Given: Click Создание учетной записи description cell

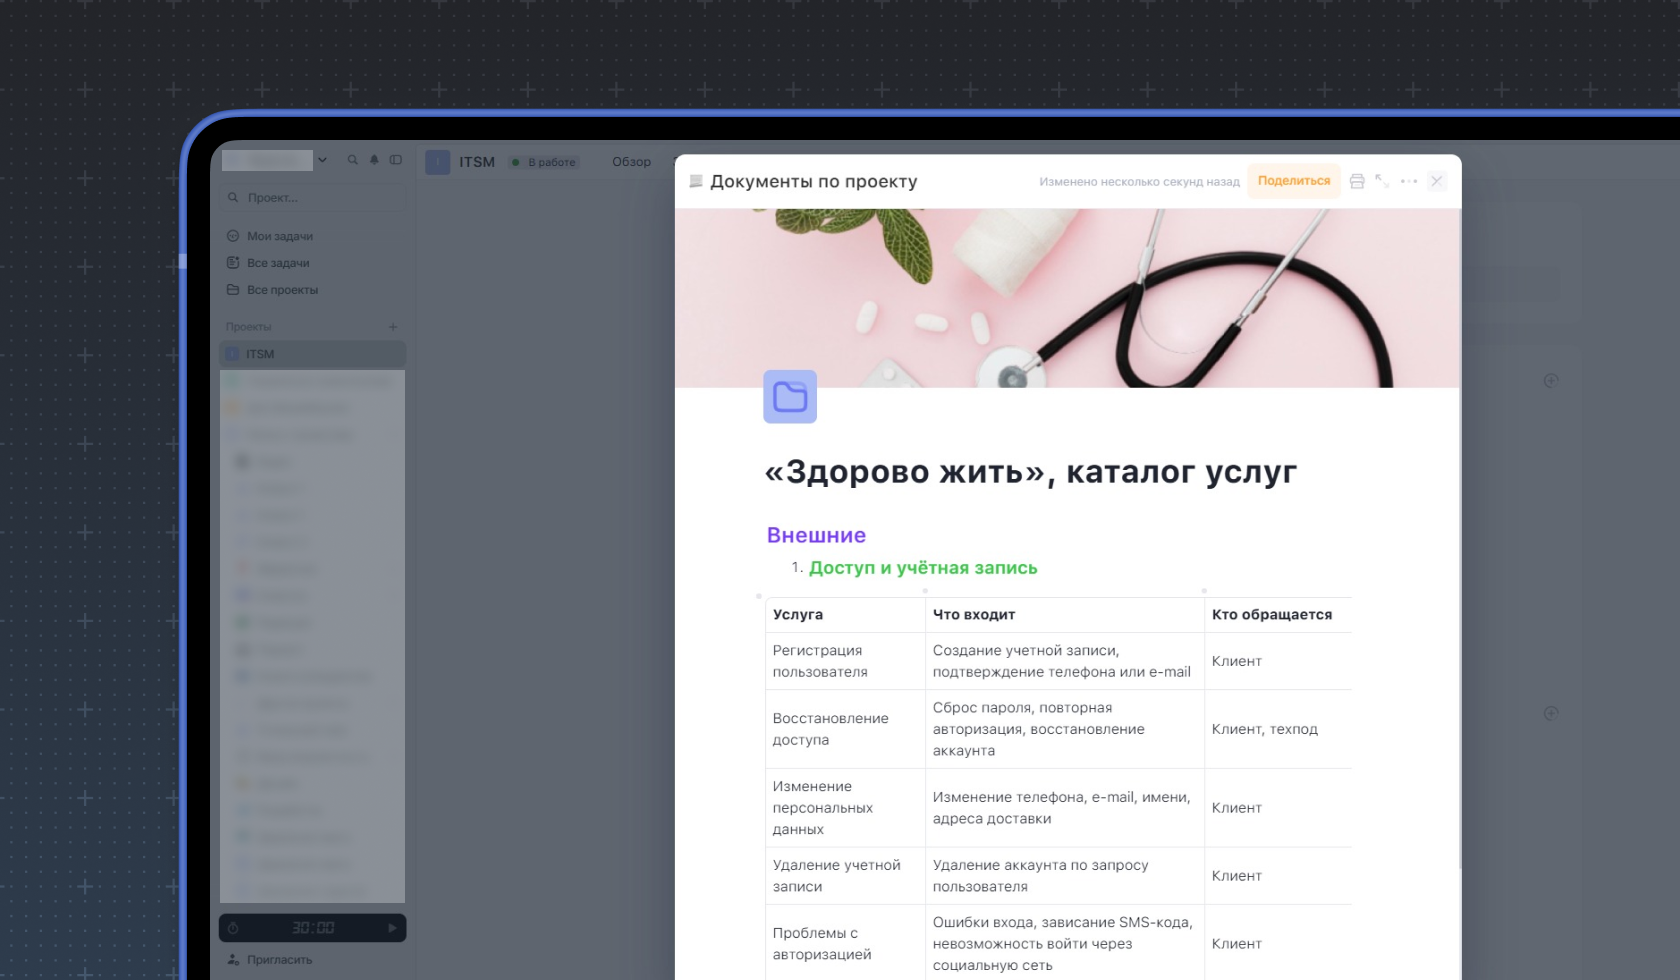Looking at the screenshot, I should click(1065, 661).
